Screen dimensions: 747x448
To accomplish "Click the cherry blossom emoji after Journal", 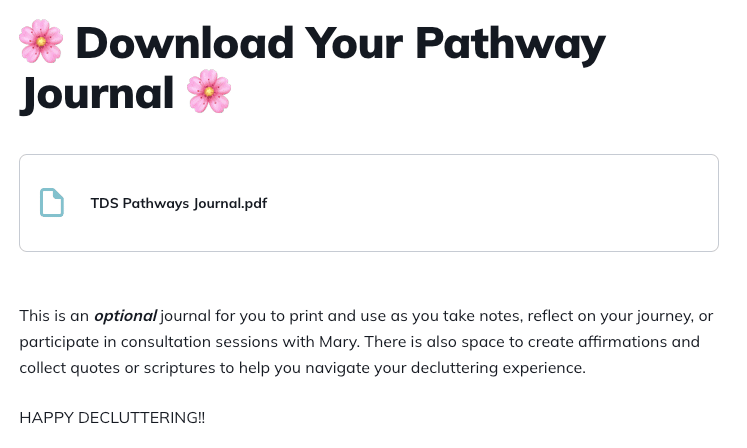I will click(209, 91).
